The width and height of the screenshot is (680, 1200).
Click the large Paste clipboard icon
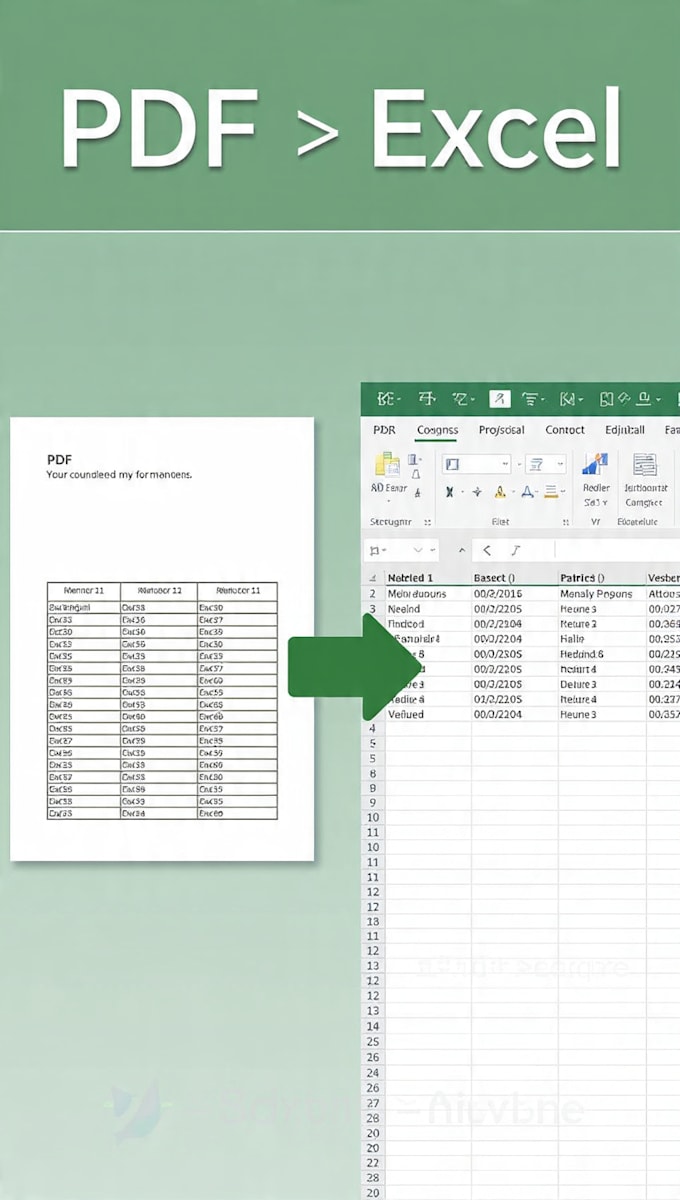[x=386, y=465]
